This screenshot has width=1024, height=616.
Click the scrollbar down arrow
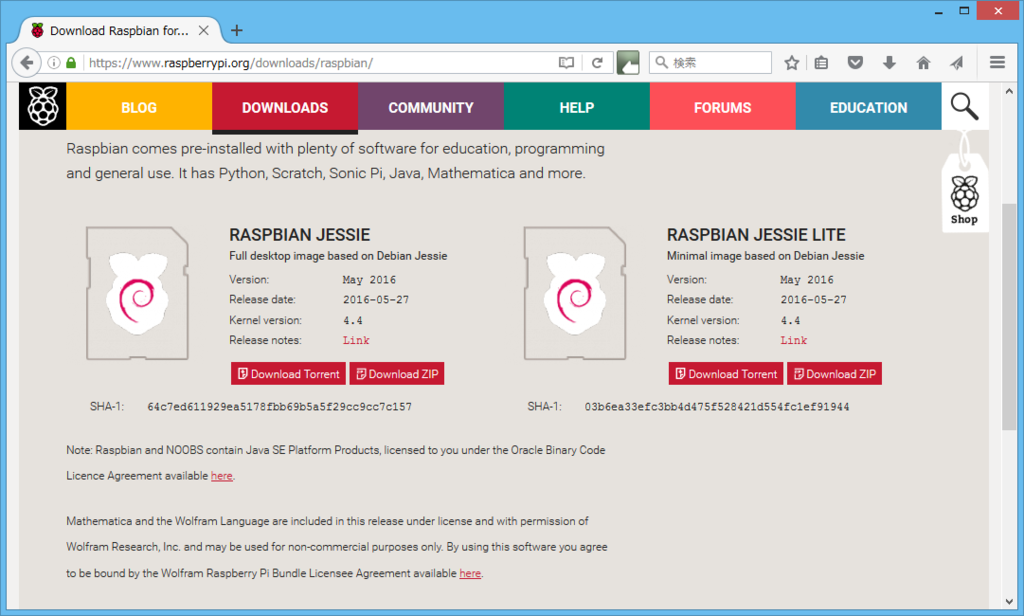tap(1009, 602)
